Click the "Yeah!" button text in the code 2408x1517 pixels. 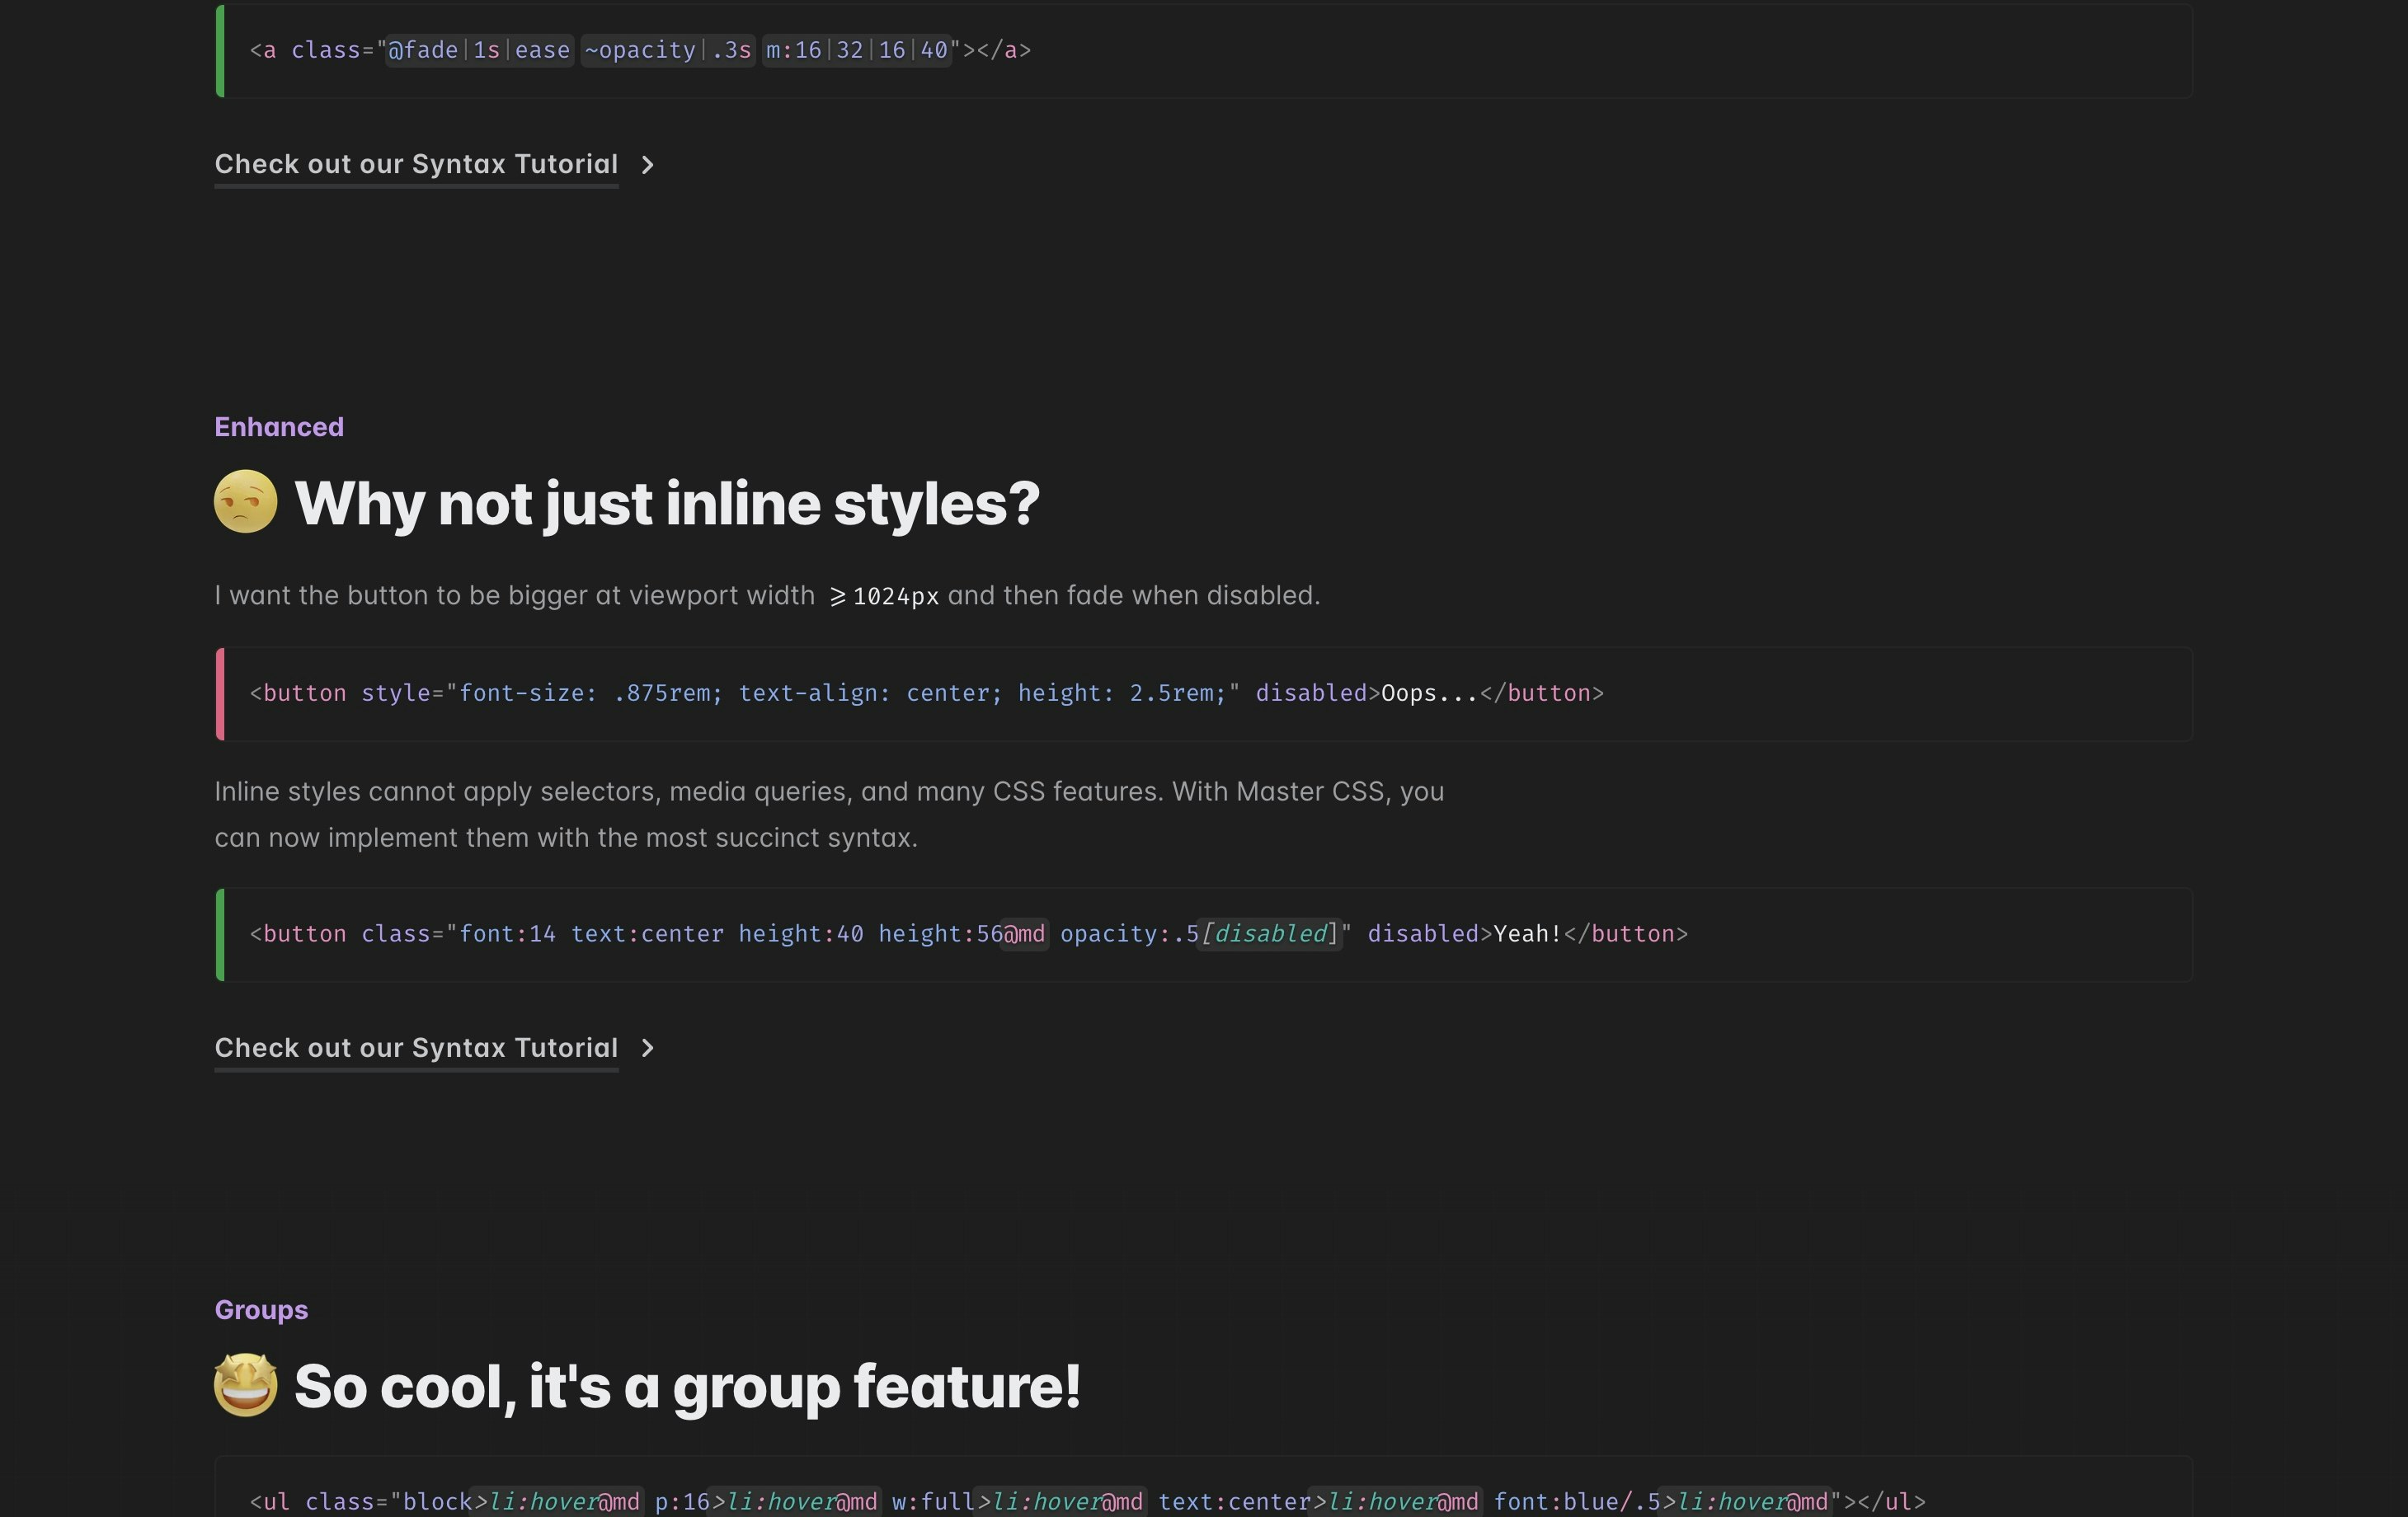pyautogui.click(x=1527, y=934)
